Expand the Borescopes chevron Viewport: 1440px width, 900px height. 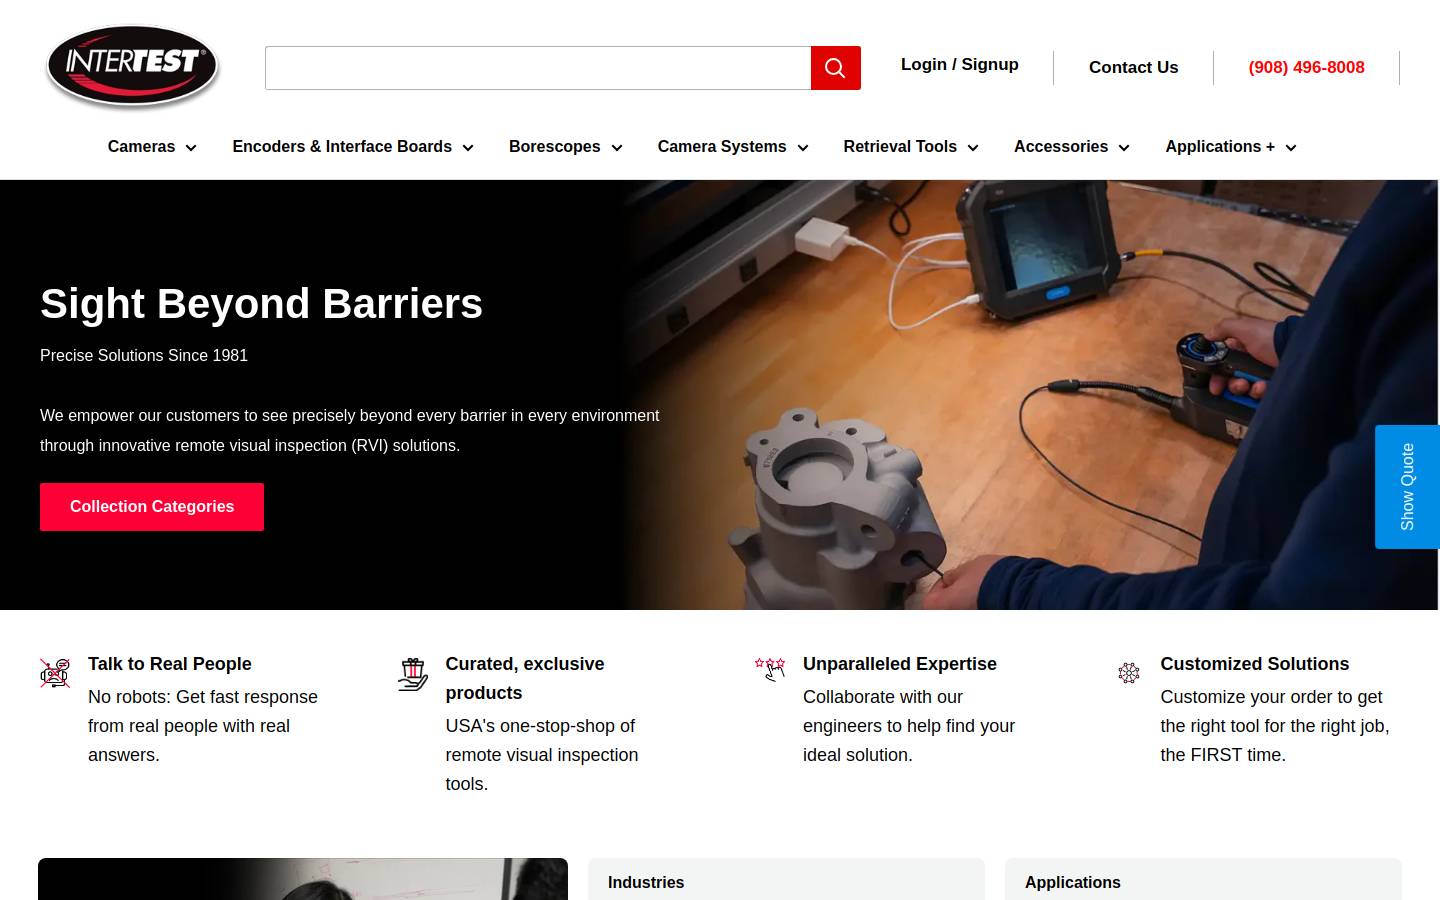[x=616, y=148]
